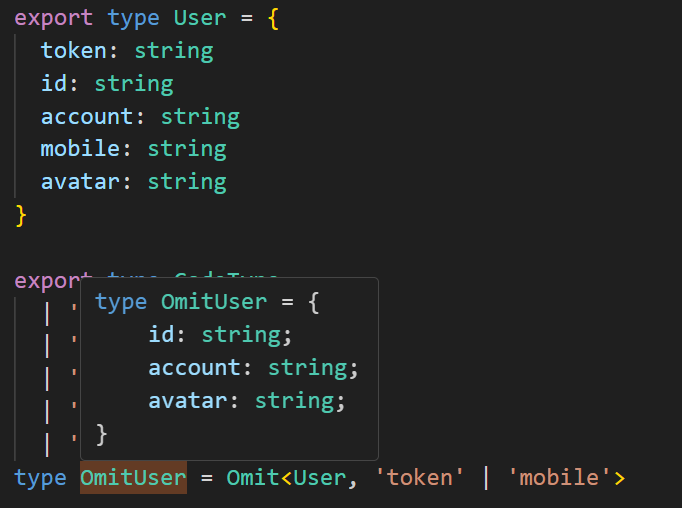
Task: Click the Omit utility type name
Action: point(252,478)
